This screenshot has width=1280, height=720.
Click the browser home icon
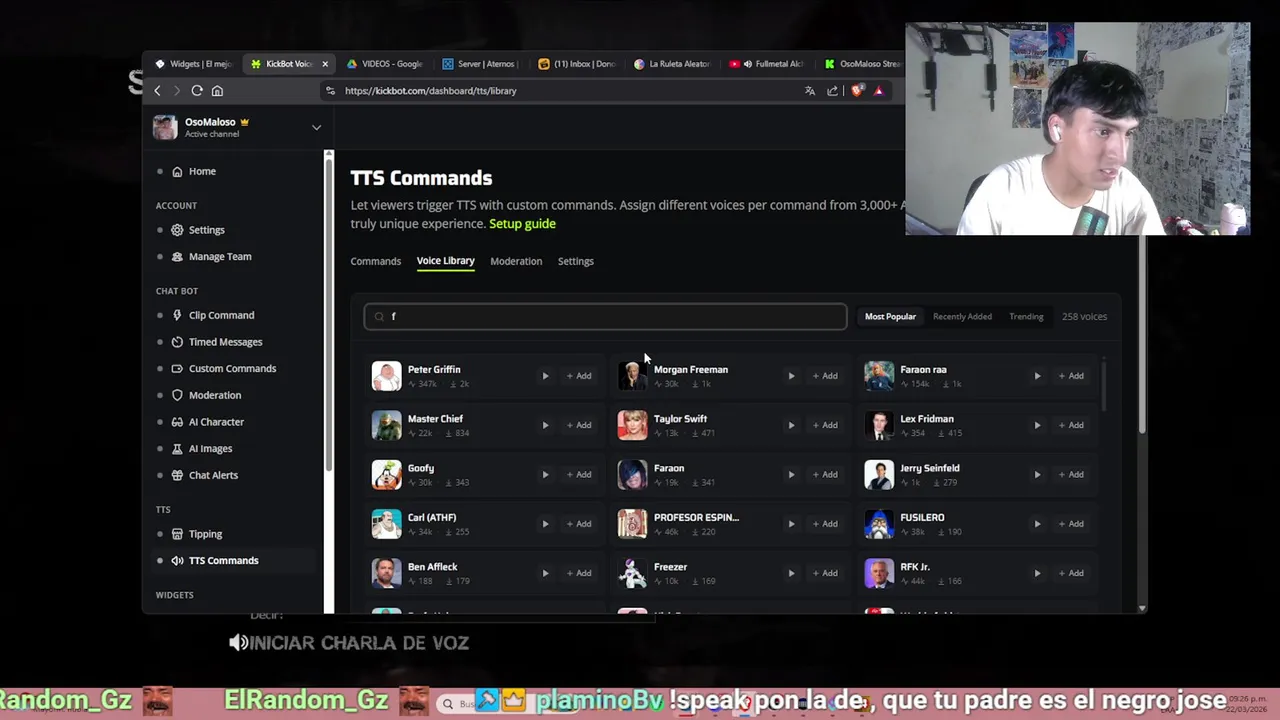click(x=217, y=91)
